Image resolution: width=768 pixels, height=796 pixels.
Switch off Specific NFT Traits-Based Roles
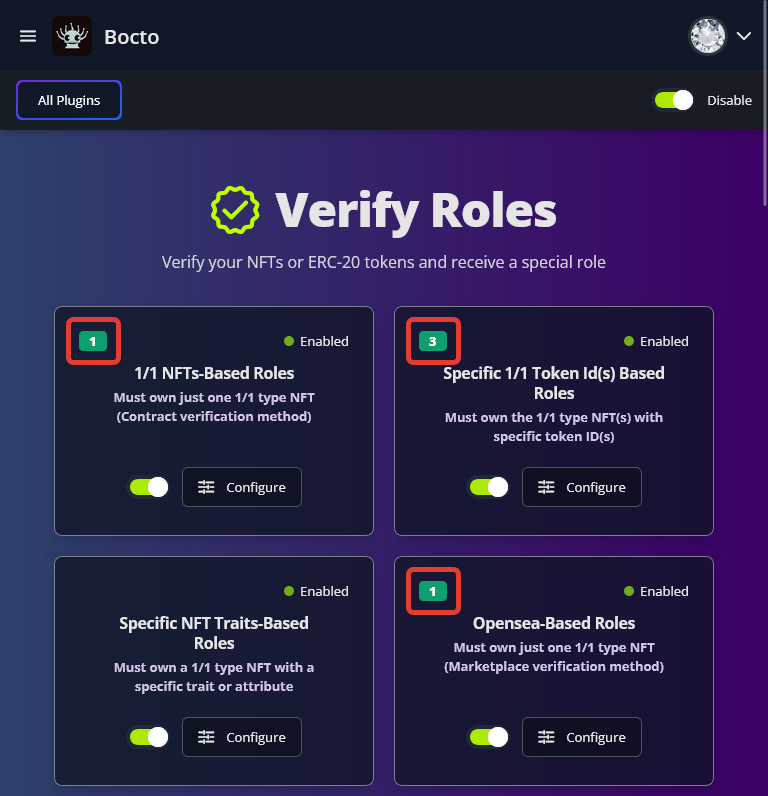pos(149,737)
